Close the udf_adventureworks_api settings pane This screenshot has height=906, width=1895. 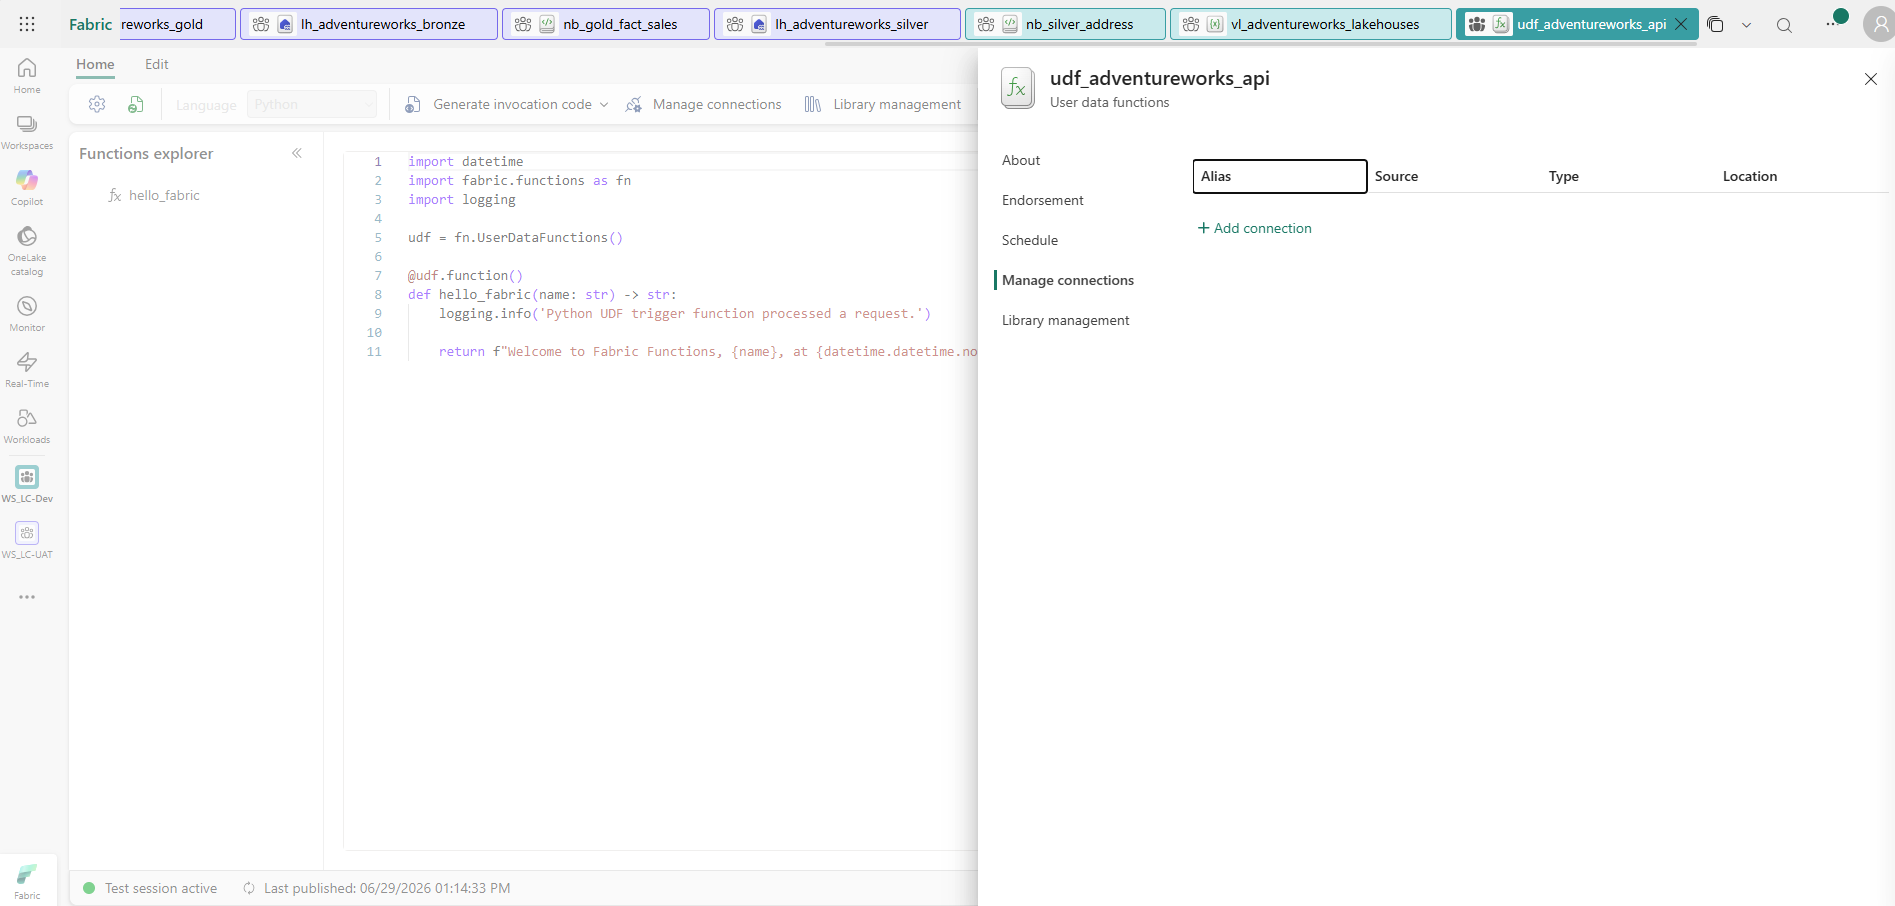[1871, 79]
